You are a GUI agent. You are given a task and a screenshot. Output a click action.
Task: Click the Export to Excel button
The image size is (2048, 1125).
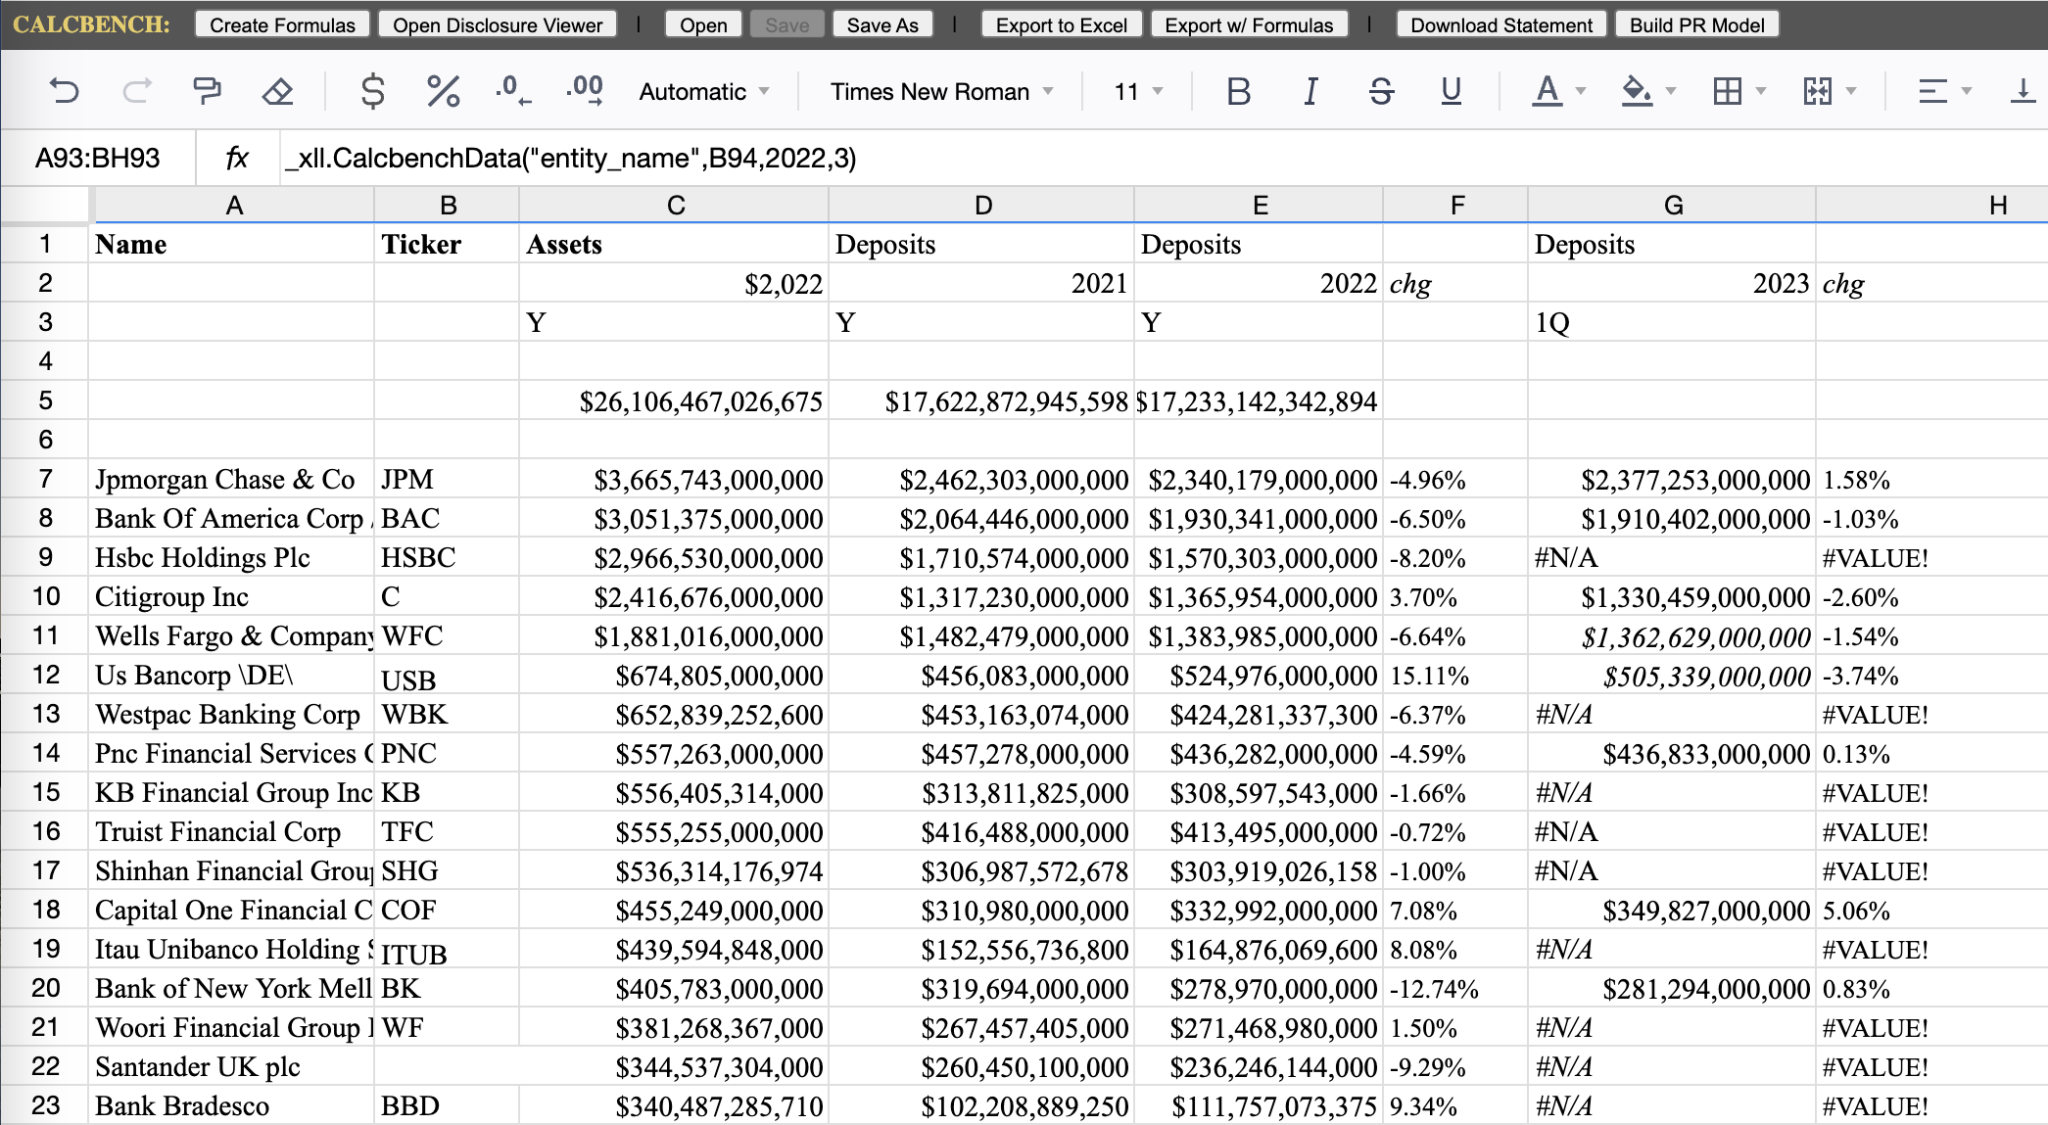coord(1061,25)
